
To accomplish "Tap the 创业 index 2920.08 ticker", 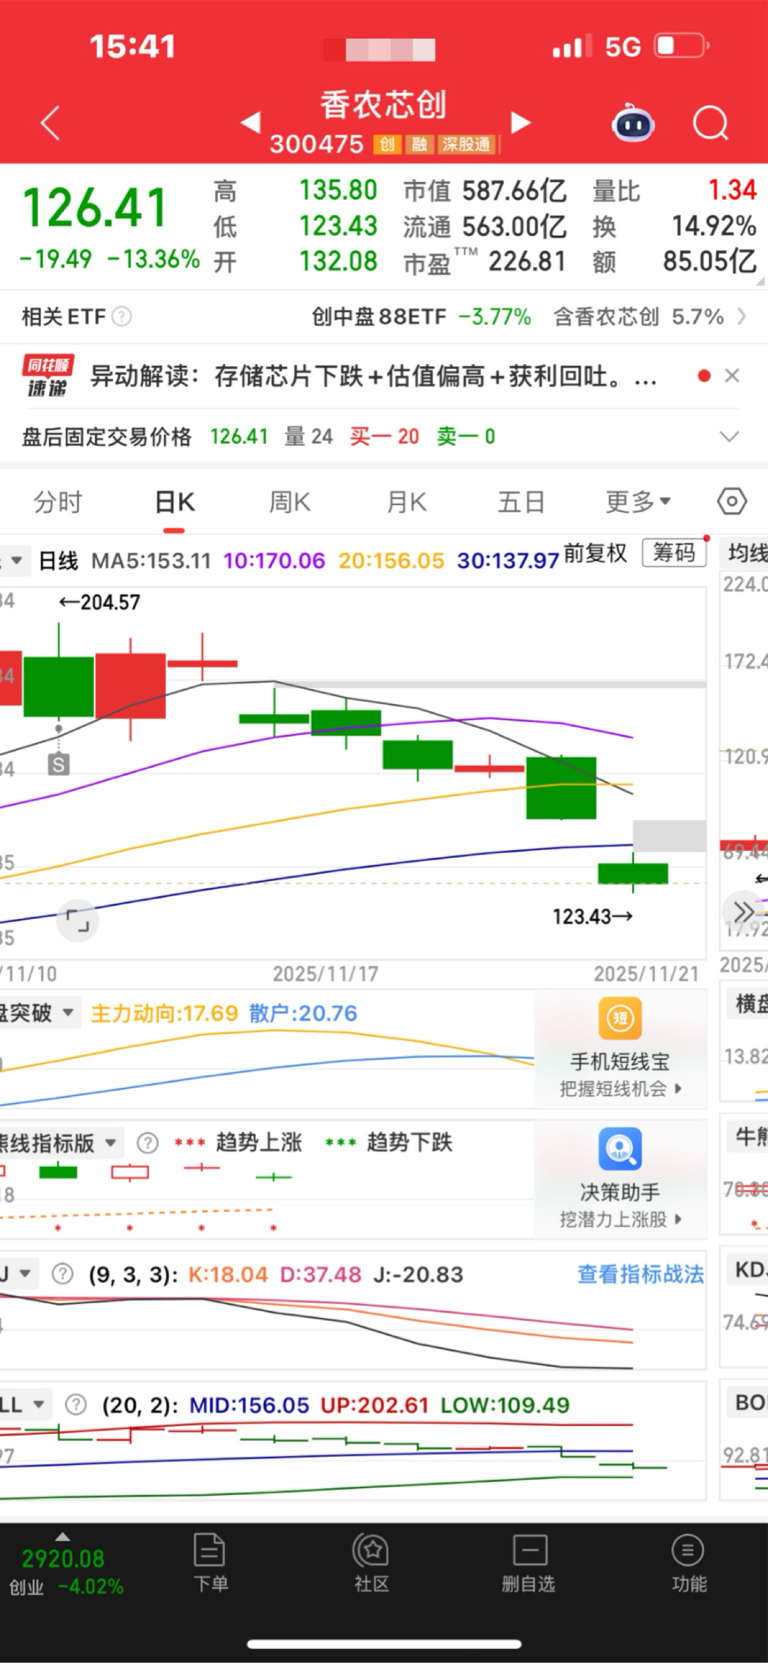I will point(66,1572).
